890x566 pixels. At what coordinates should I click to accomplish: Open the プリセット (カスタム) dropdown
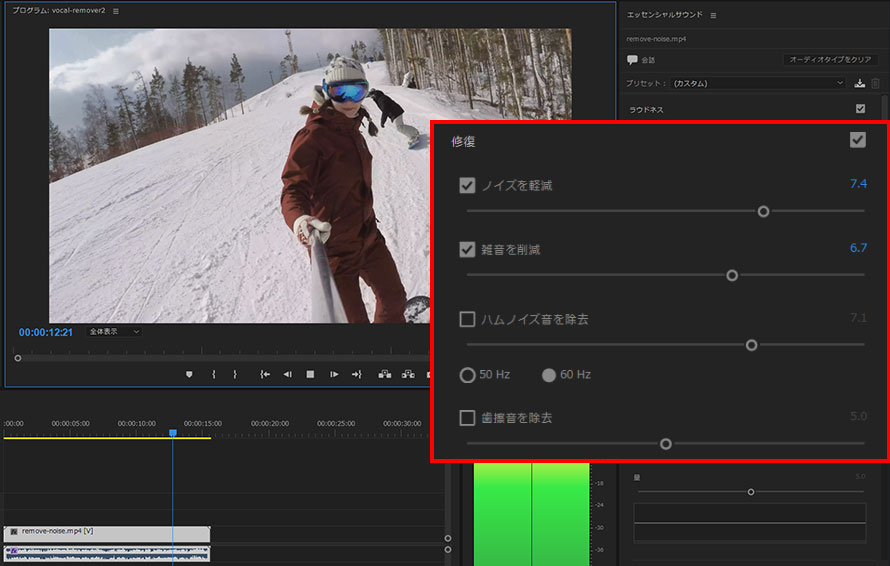(x=758, y=84)
